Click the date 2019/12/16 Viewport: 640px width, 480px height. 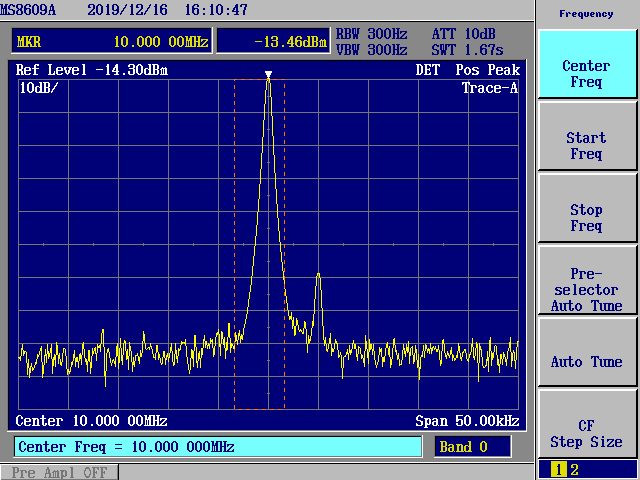point(127,9)
